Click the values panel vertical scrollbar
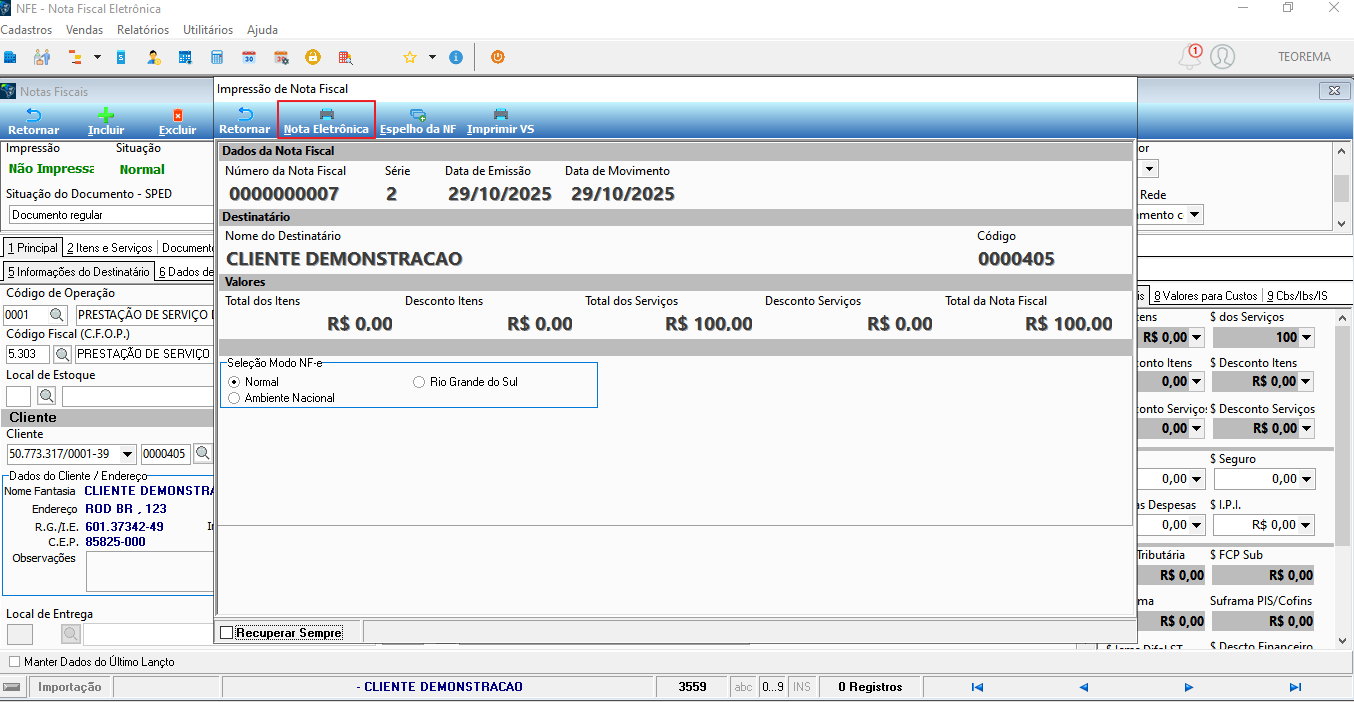The width and height of the screenshot is (1354, 702). [1342, 480]
